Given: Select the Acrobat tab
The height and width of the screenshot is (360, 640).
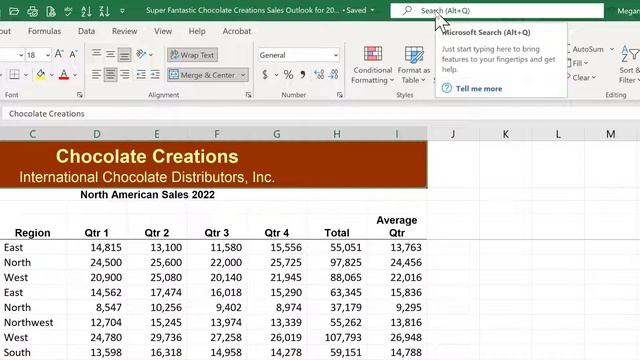Looking at the screenshot, I should (237, 31).
